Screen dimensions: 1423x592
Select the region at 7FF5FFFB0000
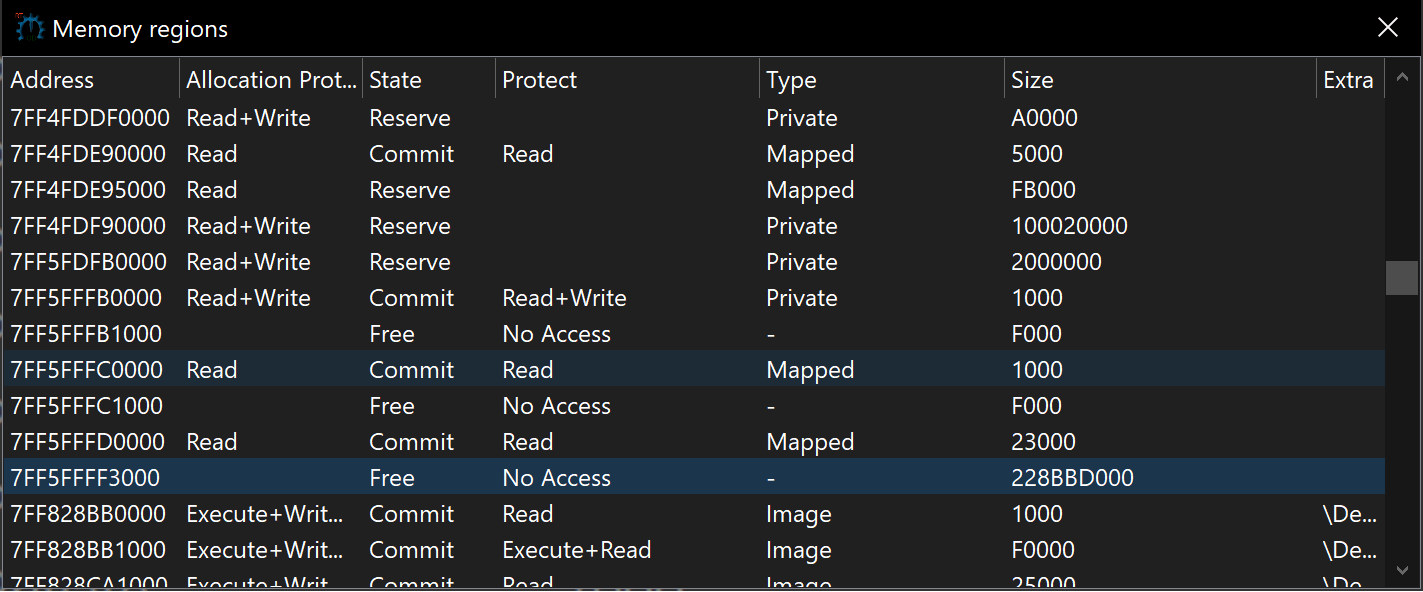click(90, 298)
